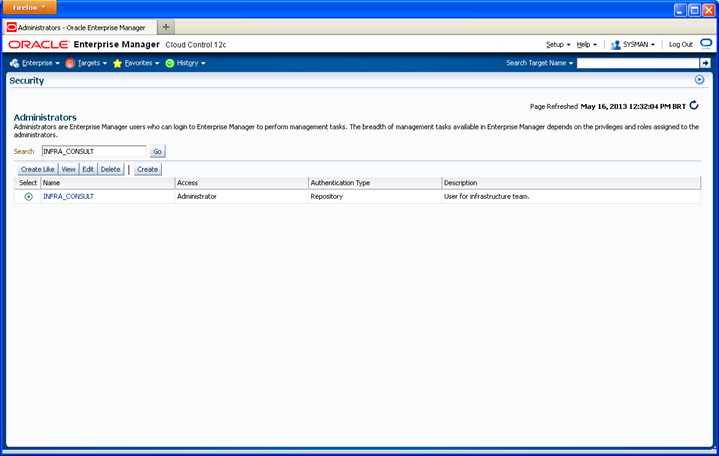
Task: Click the Access column header
Action: tap(242, 183)
